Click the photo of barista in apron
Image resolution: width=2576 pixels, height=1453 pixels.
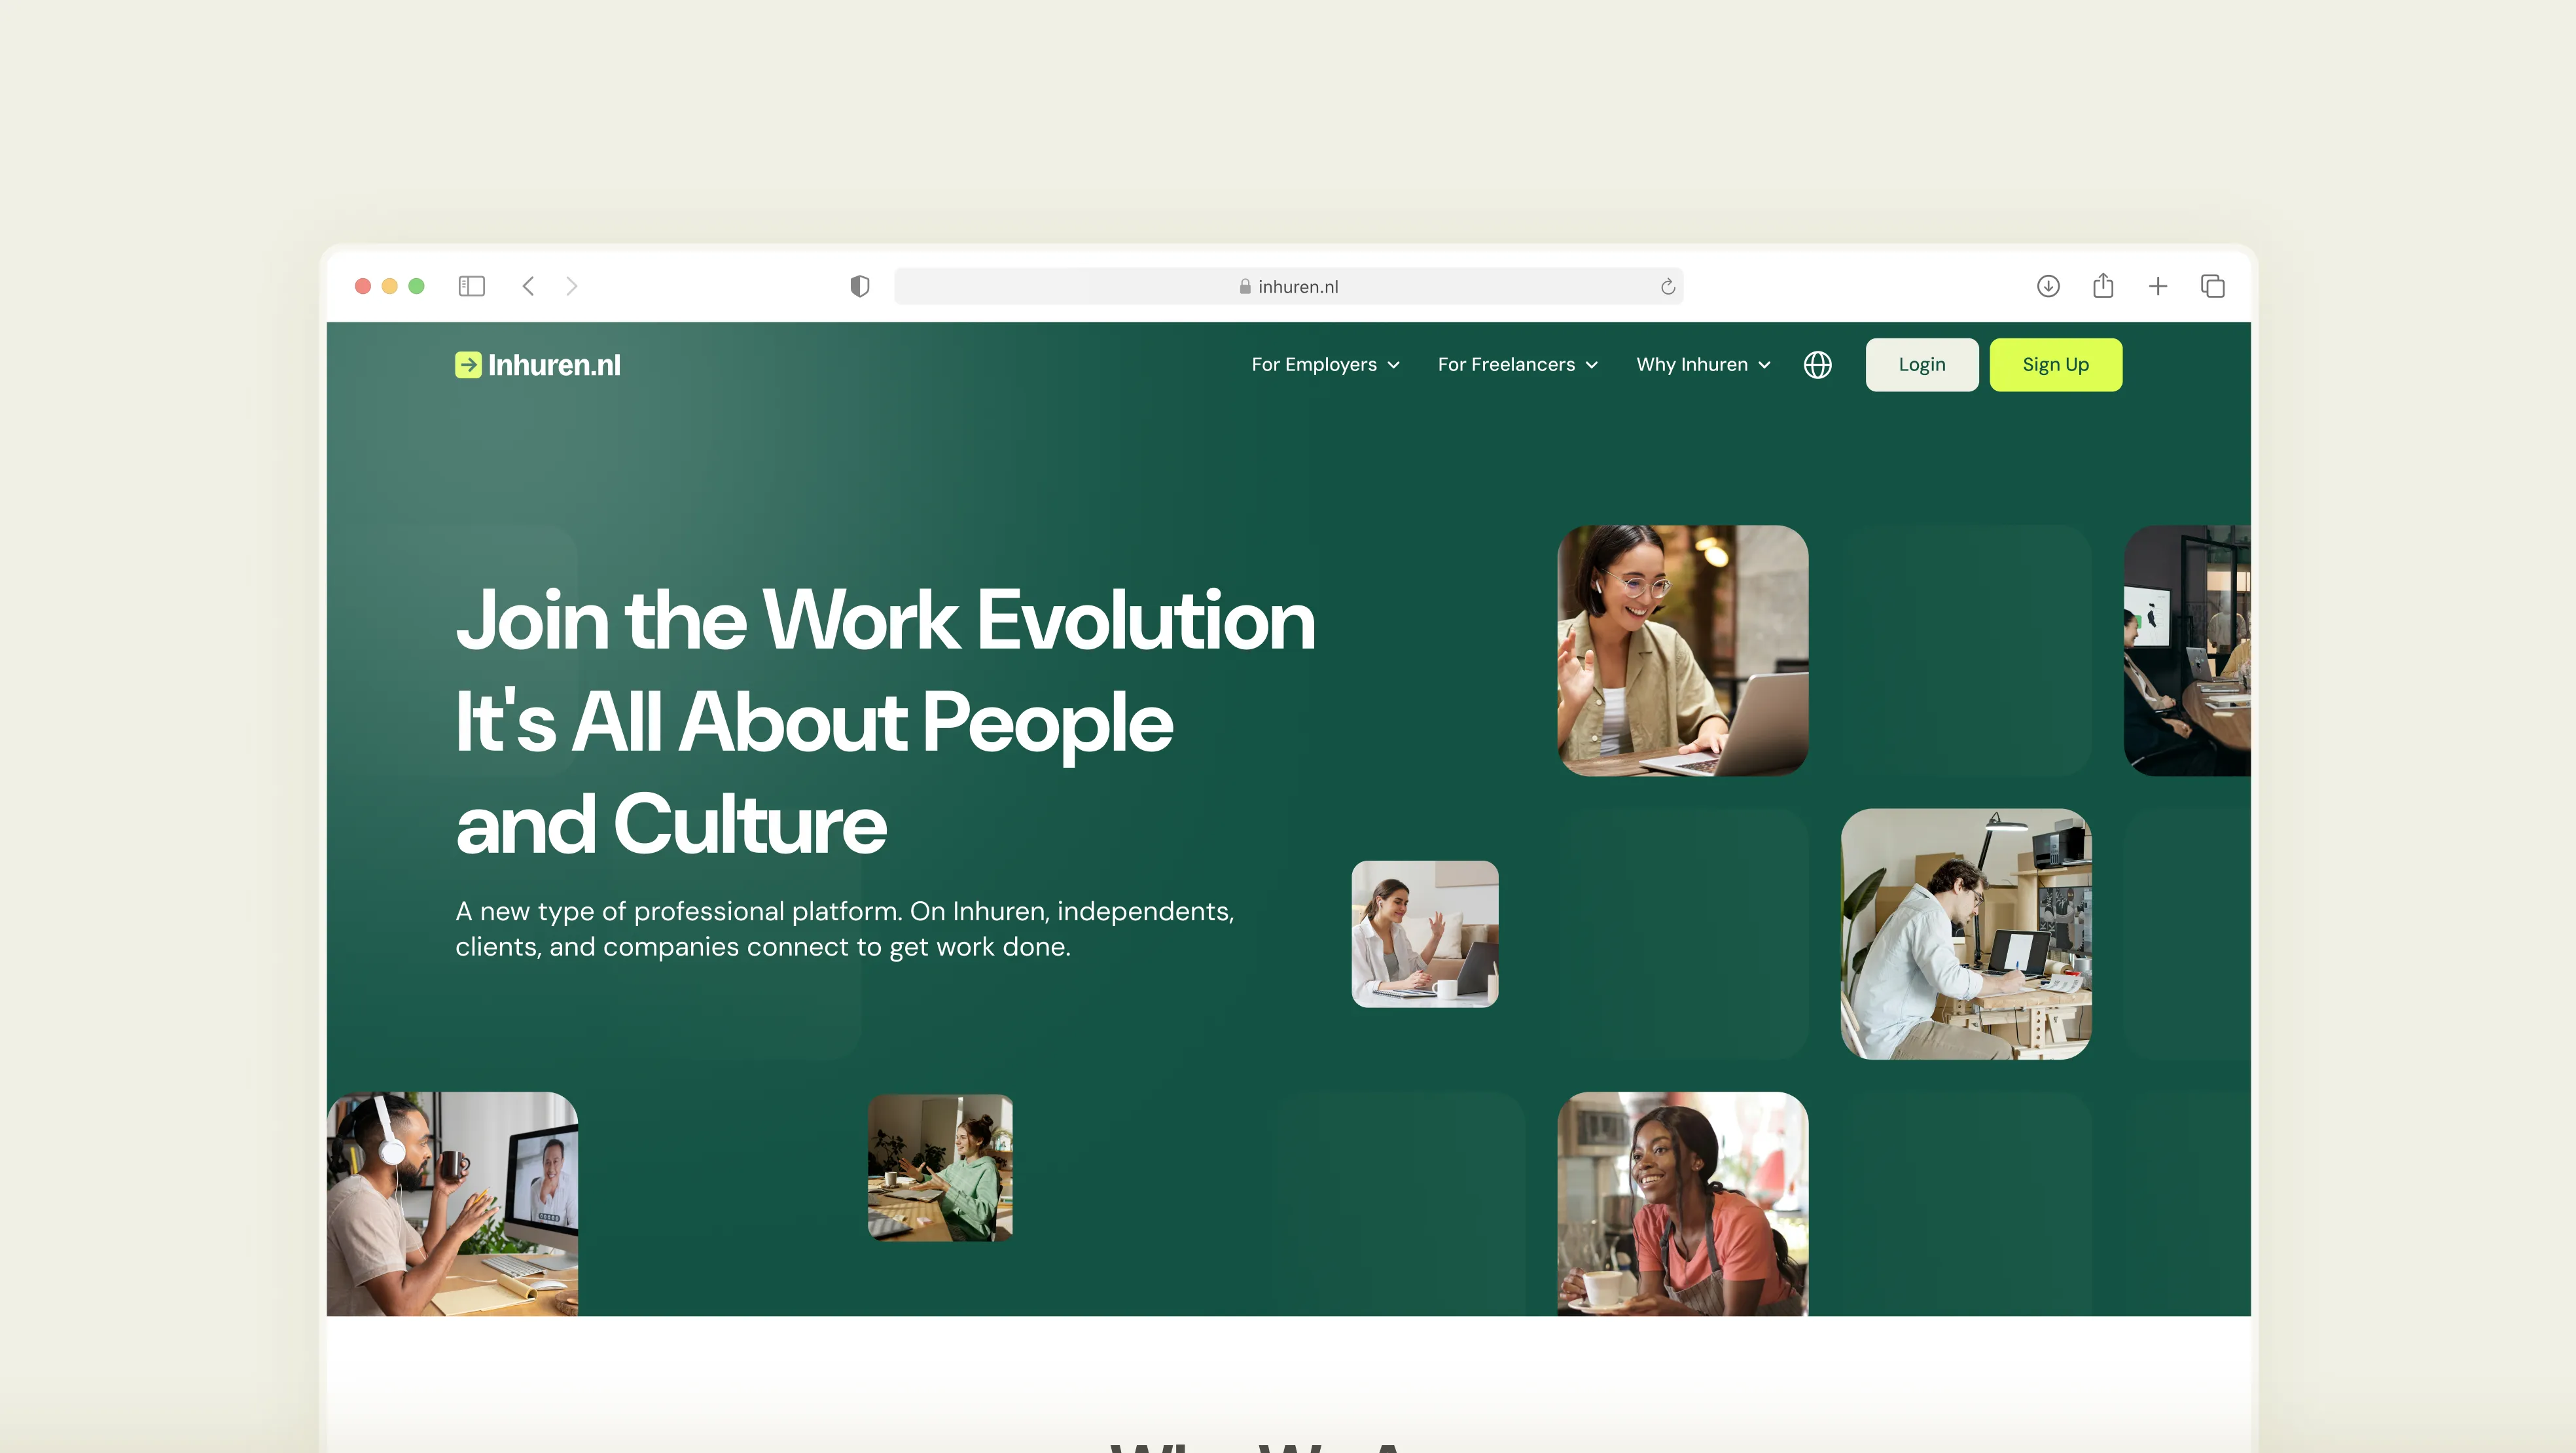(x=1682, y=1203)
